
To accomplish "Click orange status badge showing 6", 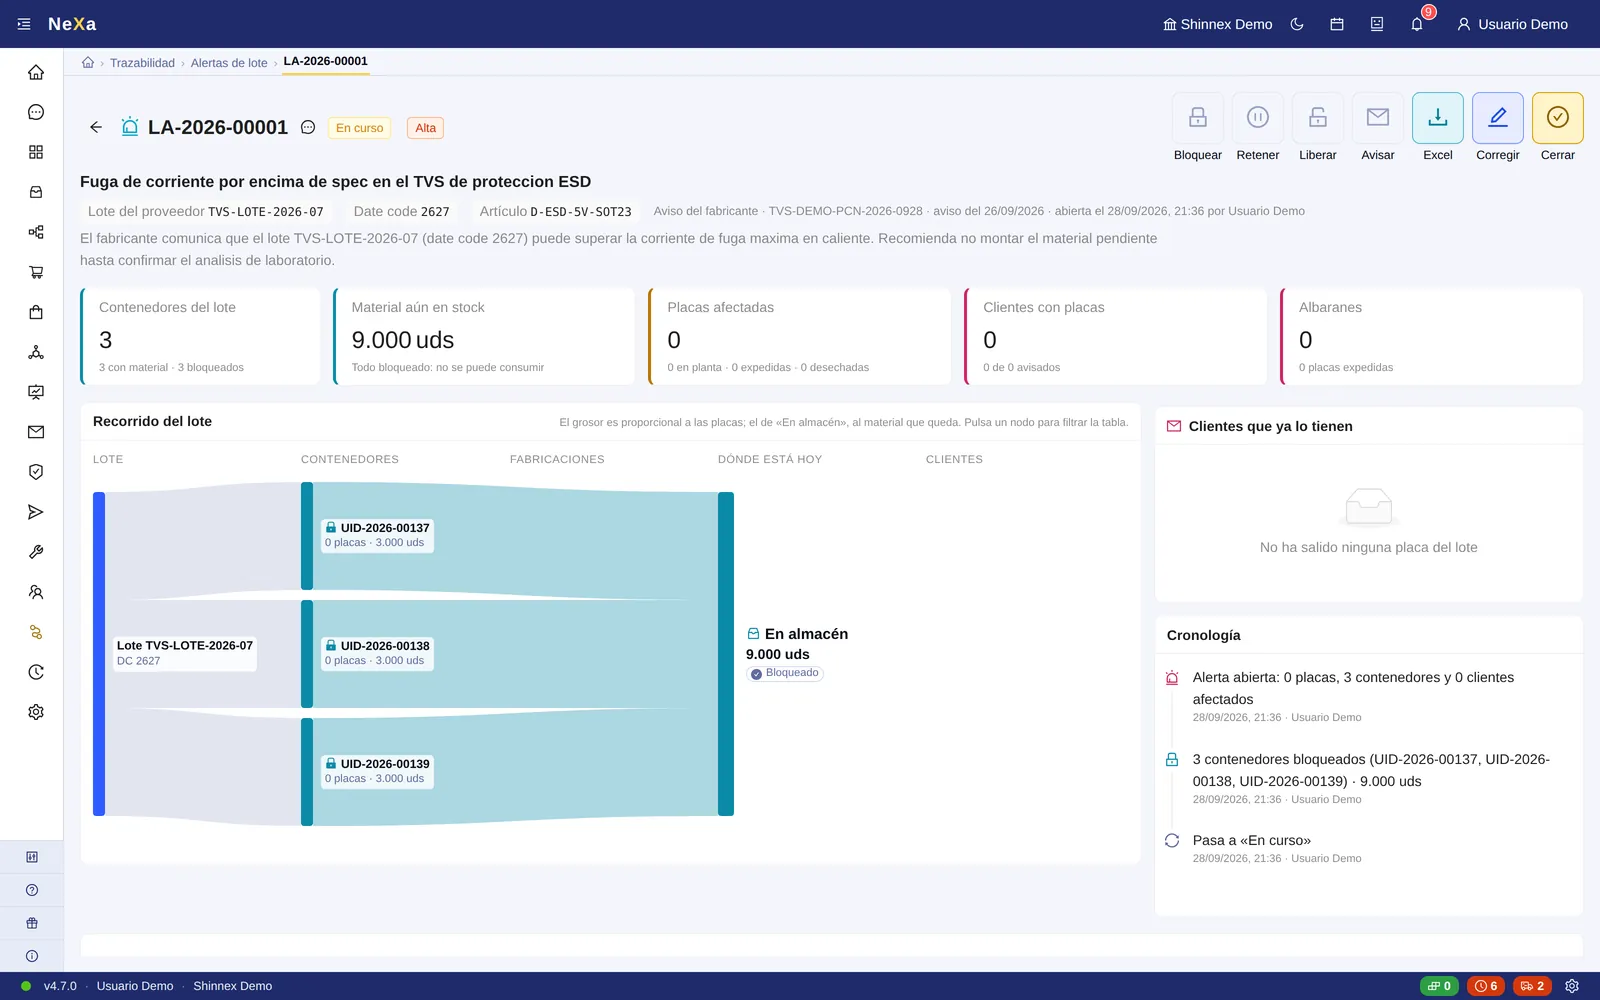I will [1486, 986].
